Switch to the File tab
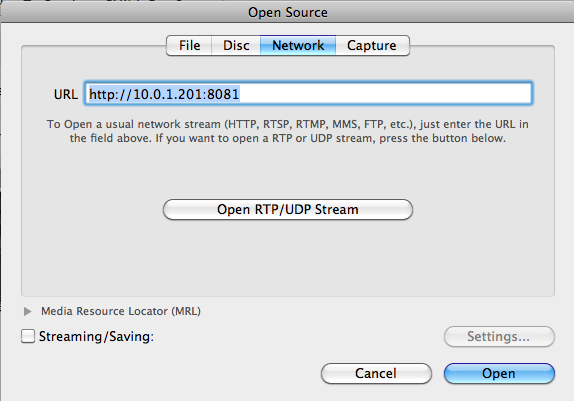Screen dimensions: 574x401 pyautogui.click(x=189, y=45)
